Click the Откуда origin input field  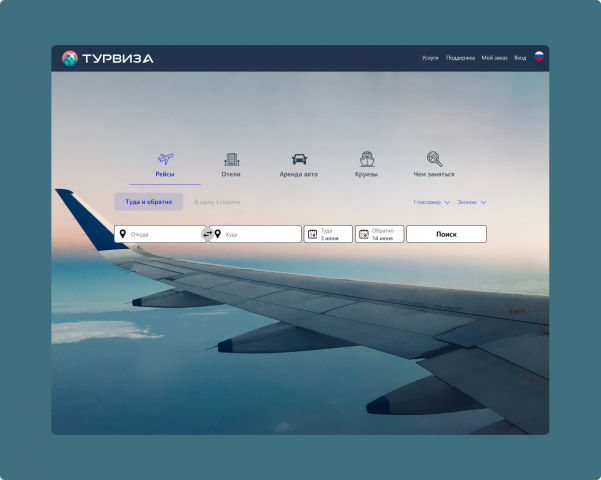[160, 234]
